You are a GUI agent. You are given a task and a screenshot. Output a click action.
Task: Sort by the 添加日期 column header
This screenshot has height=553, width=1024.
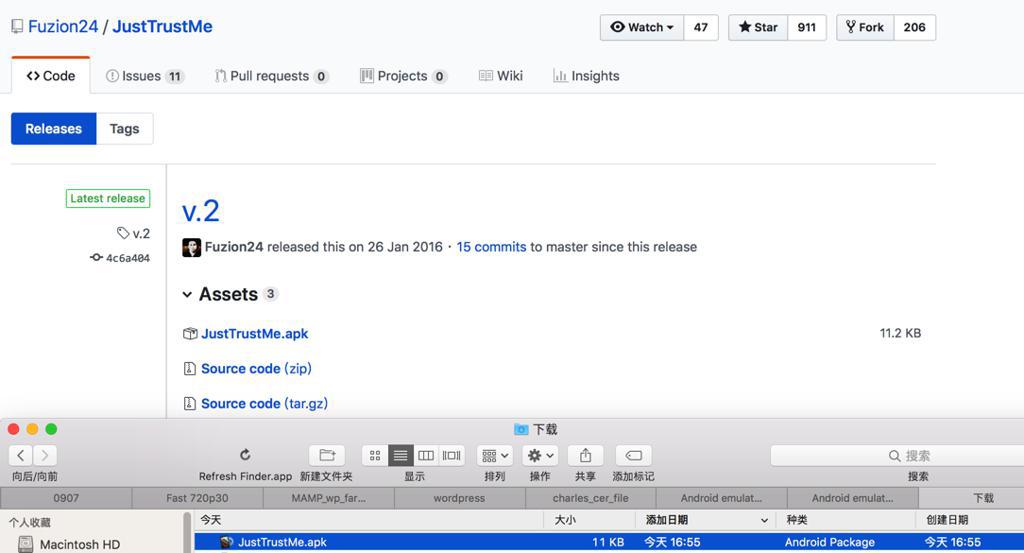[705, 520]
